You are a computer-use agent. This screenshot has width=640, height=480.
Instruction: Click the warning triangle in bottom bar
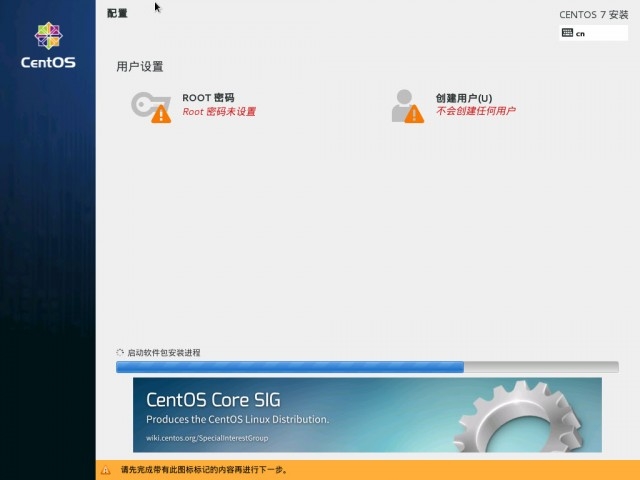[x=106, y=470]
